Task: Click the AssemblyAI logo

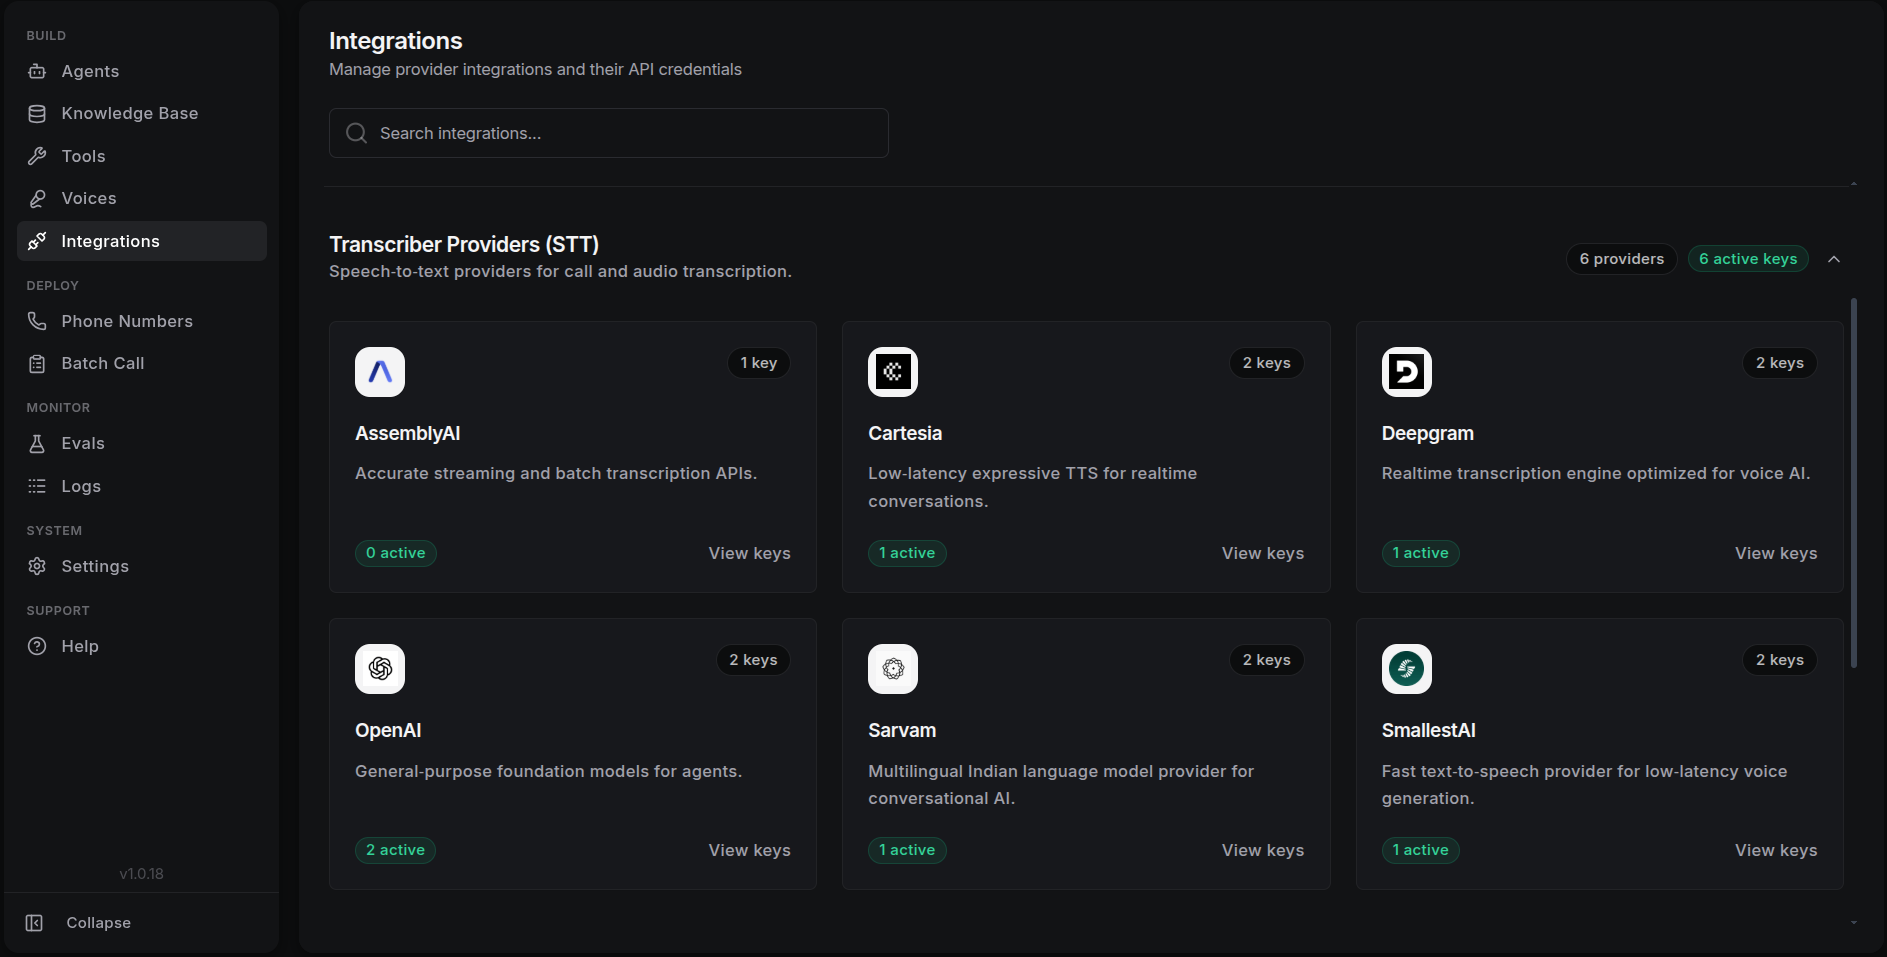Action: [x=380, y=372]
